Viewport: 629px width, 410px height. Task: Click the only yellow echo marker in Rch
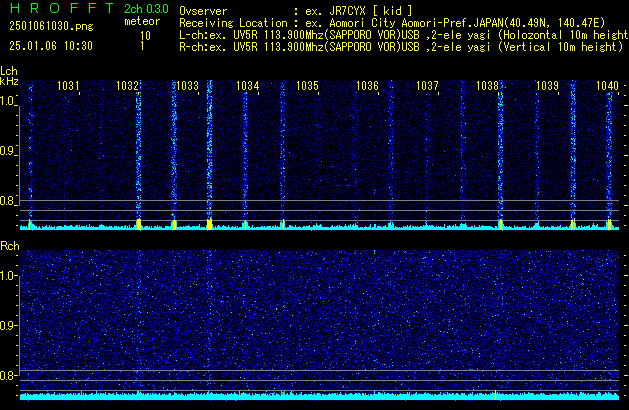495,395
